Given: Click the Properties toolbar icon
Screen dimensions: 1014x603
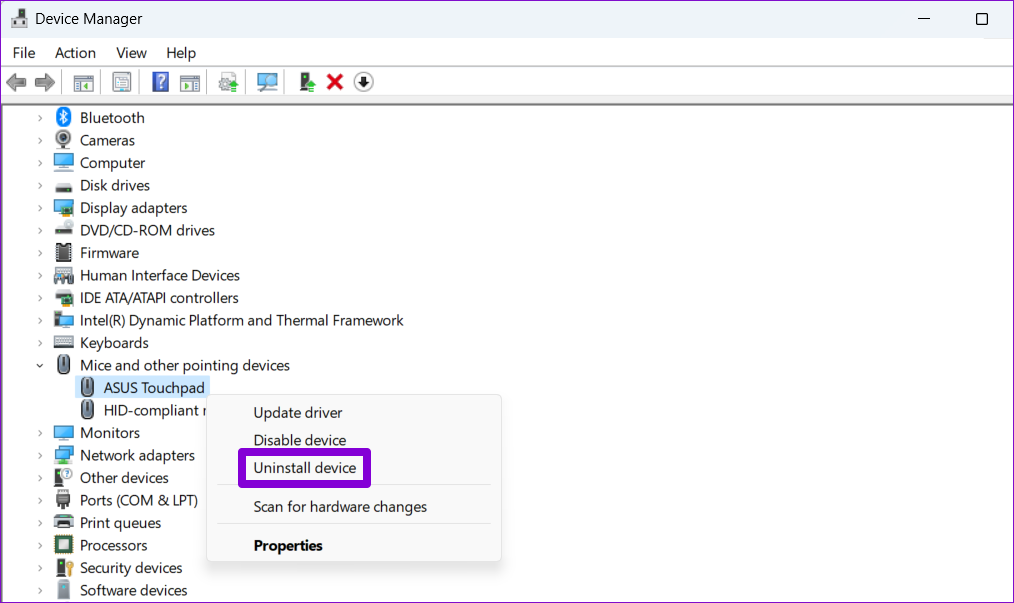Looking at the screenshot, I should coord(122,82).
